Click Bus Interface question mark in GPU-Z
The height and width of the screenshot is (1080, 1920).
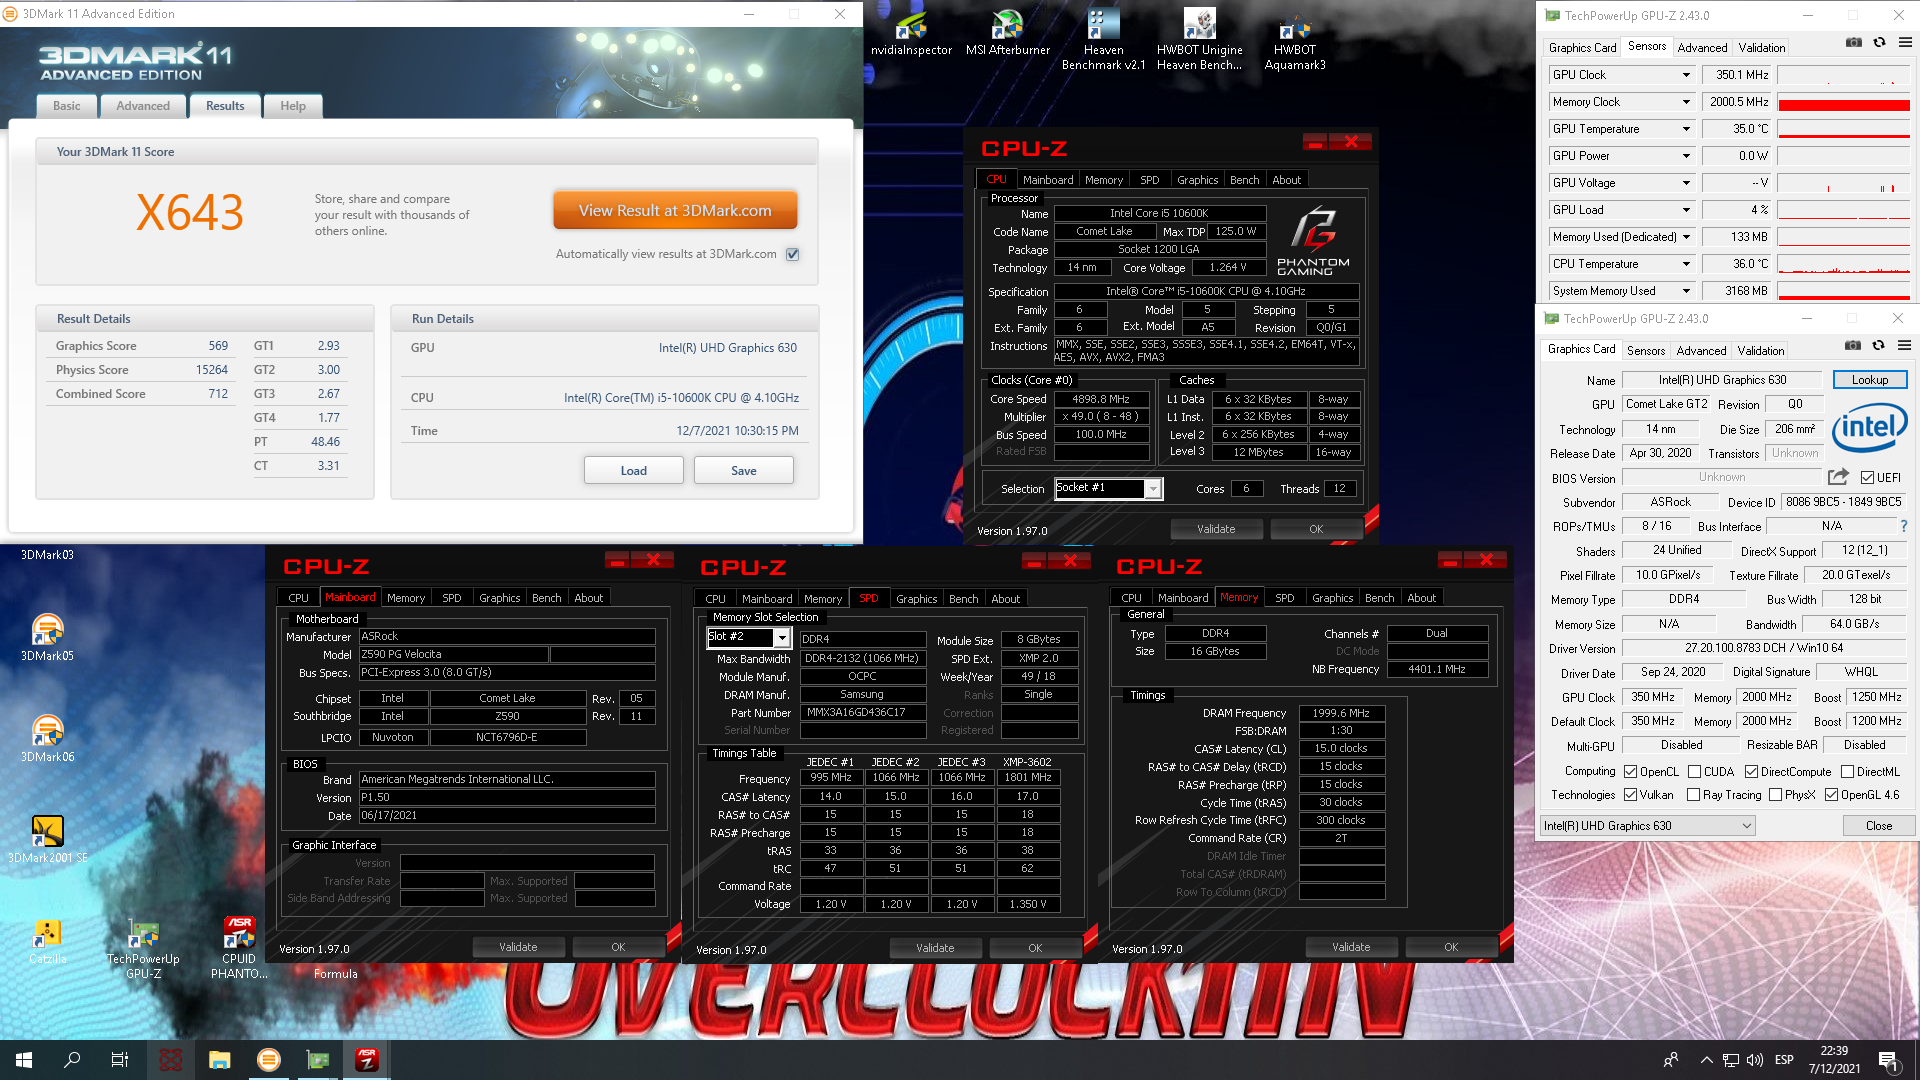coord(1903,526)
